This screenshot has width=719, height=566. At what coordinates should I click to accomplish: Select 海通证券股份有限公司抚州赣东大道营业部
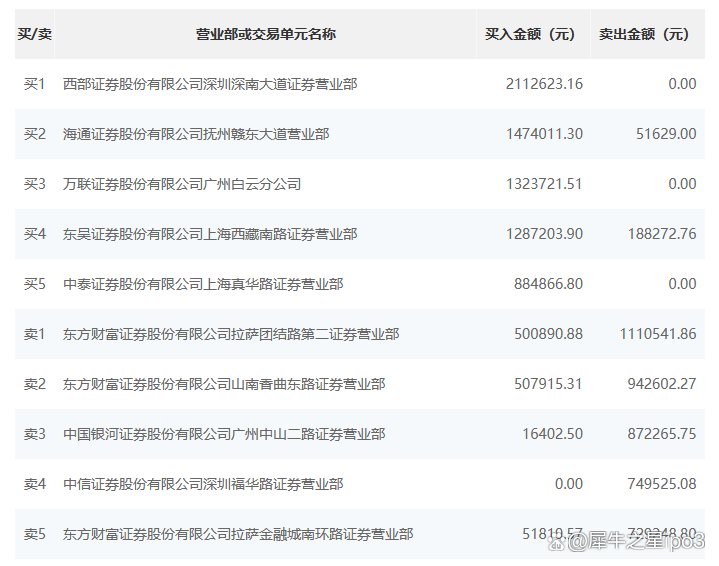[196, 134]
